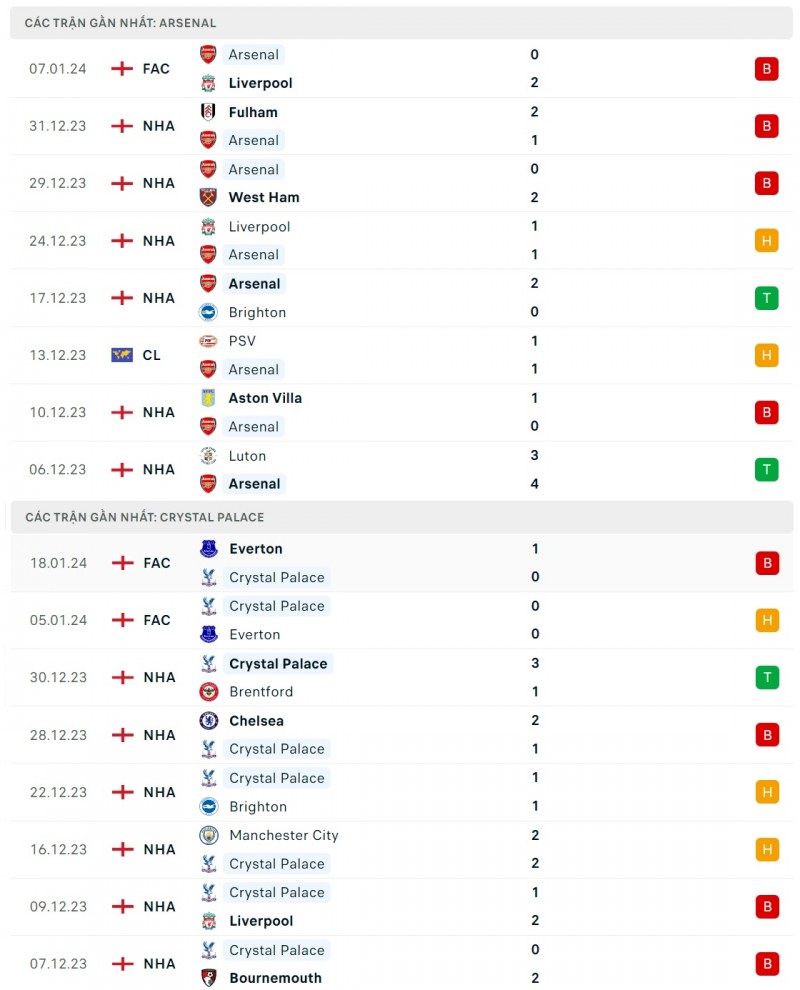The width and height of the screenshot is (800, 990).
Task: Click the Aston Villa club crest
Action: click(208, 398)
